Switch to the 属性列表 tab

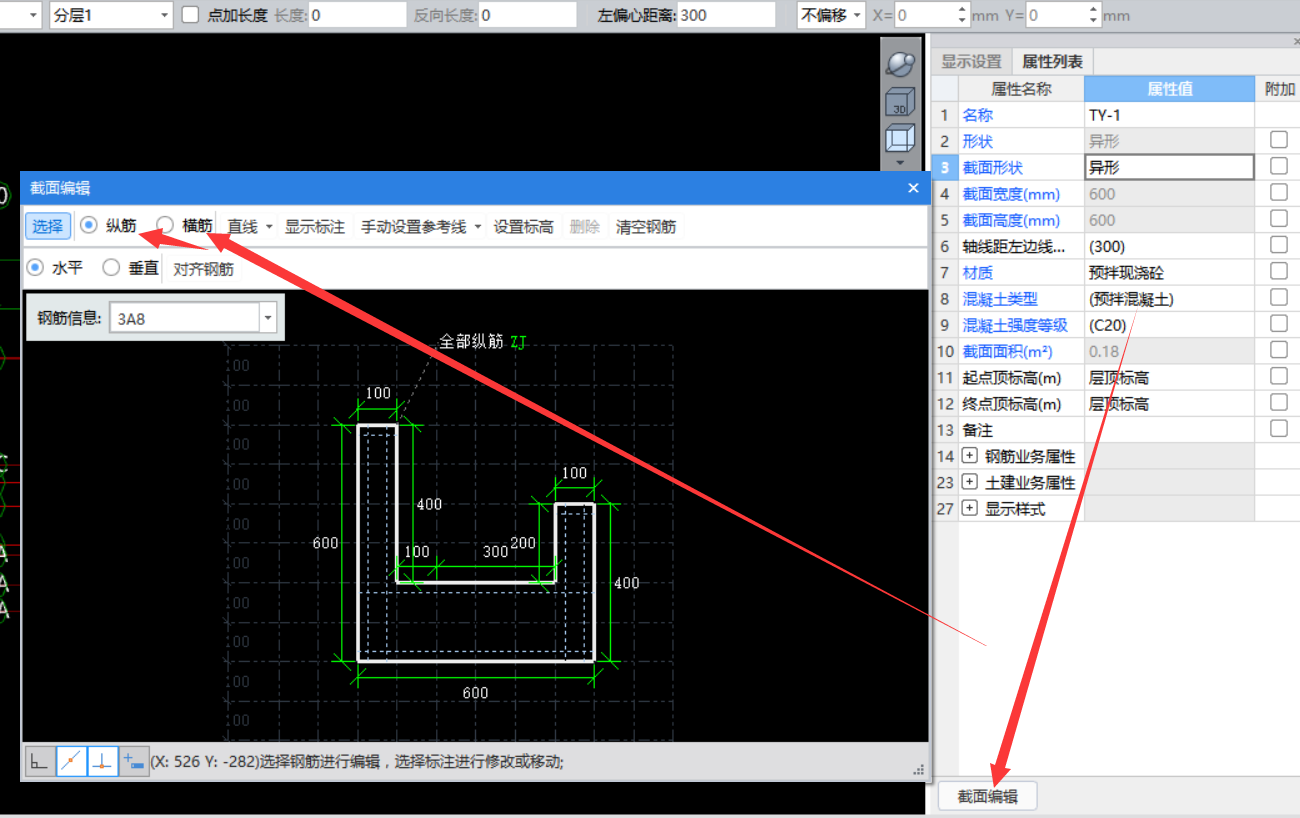click(1052, 62)
